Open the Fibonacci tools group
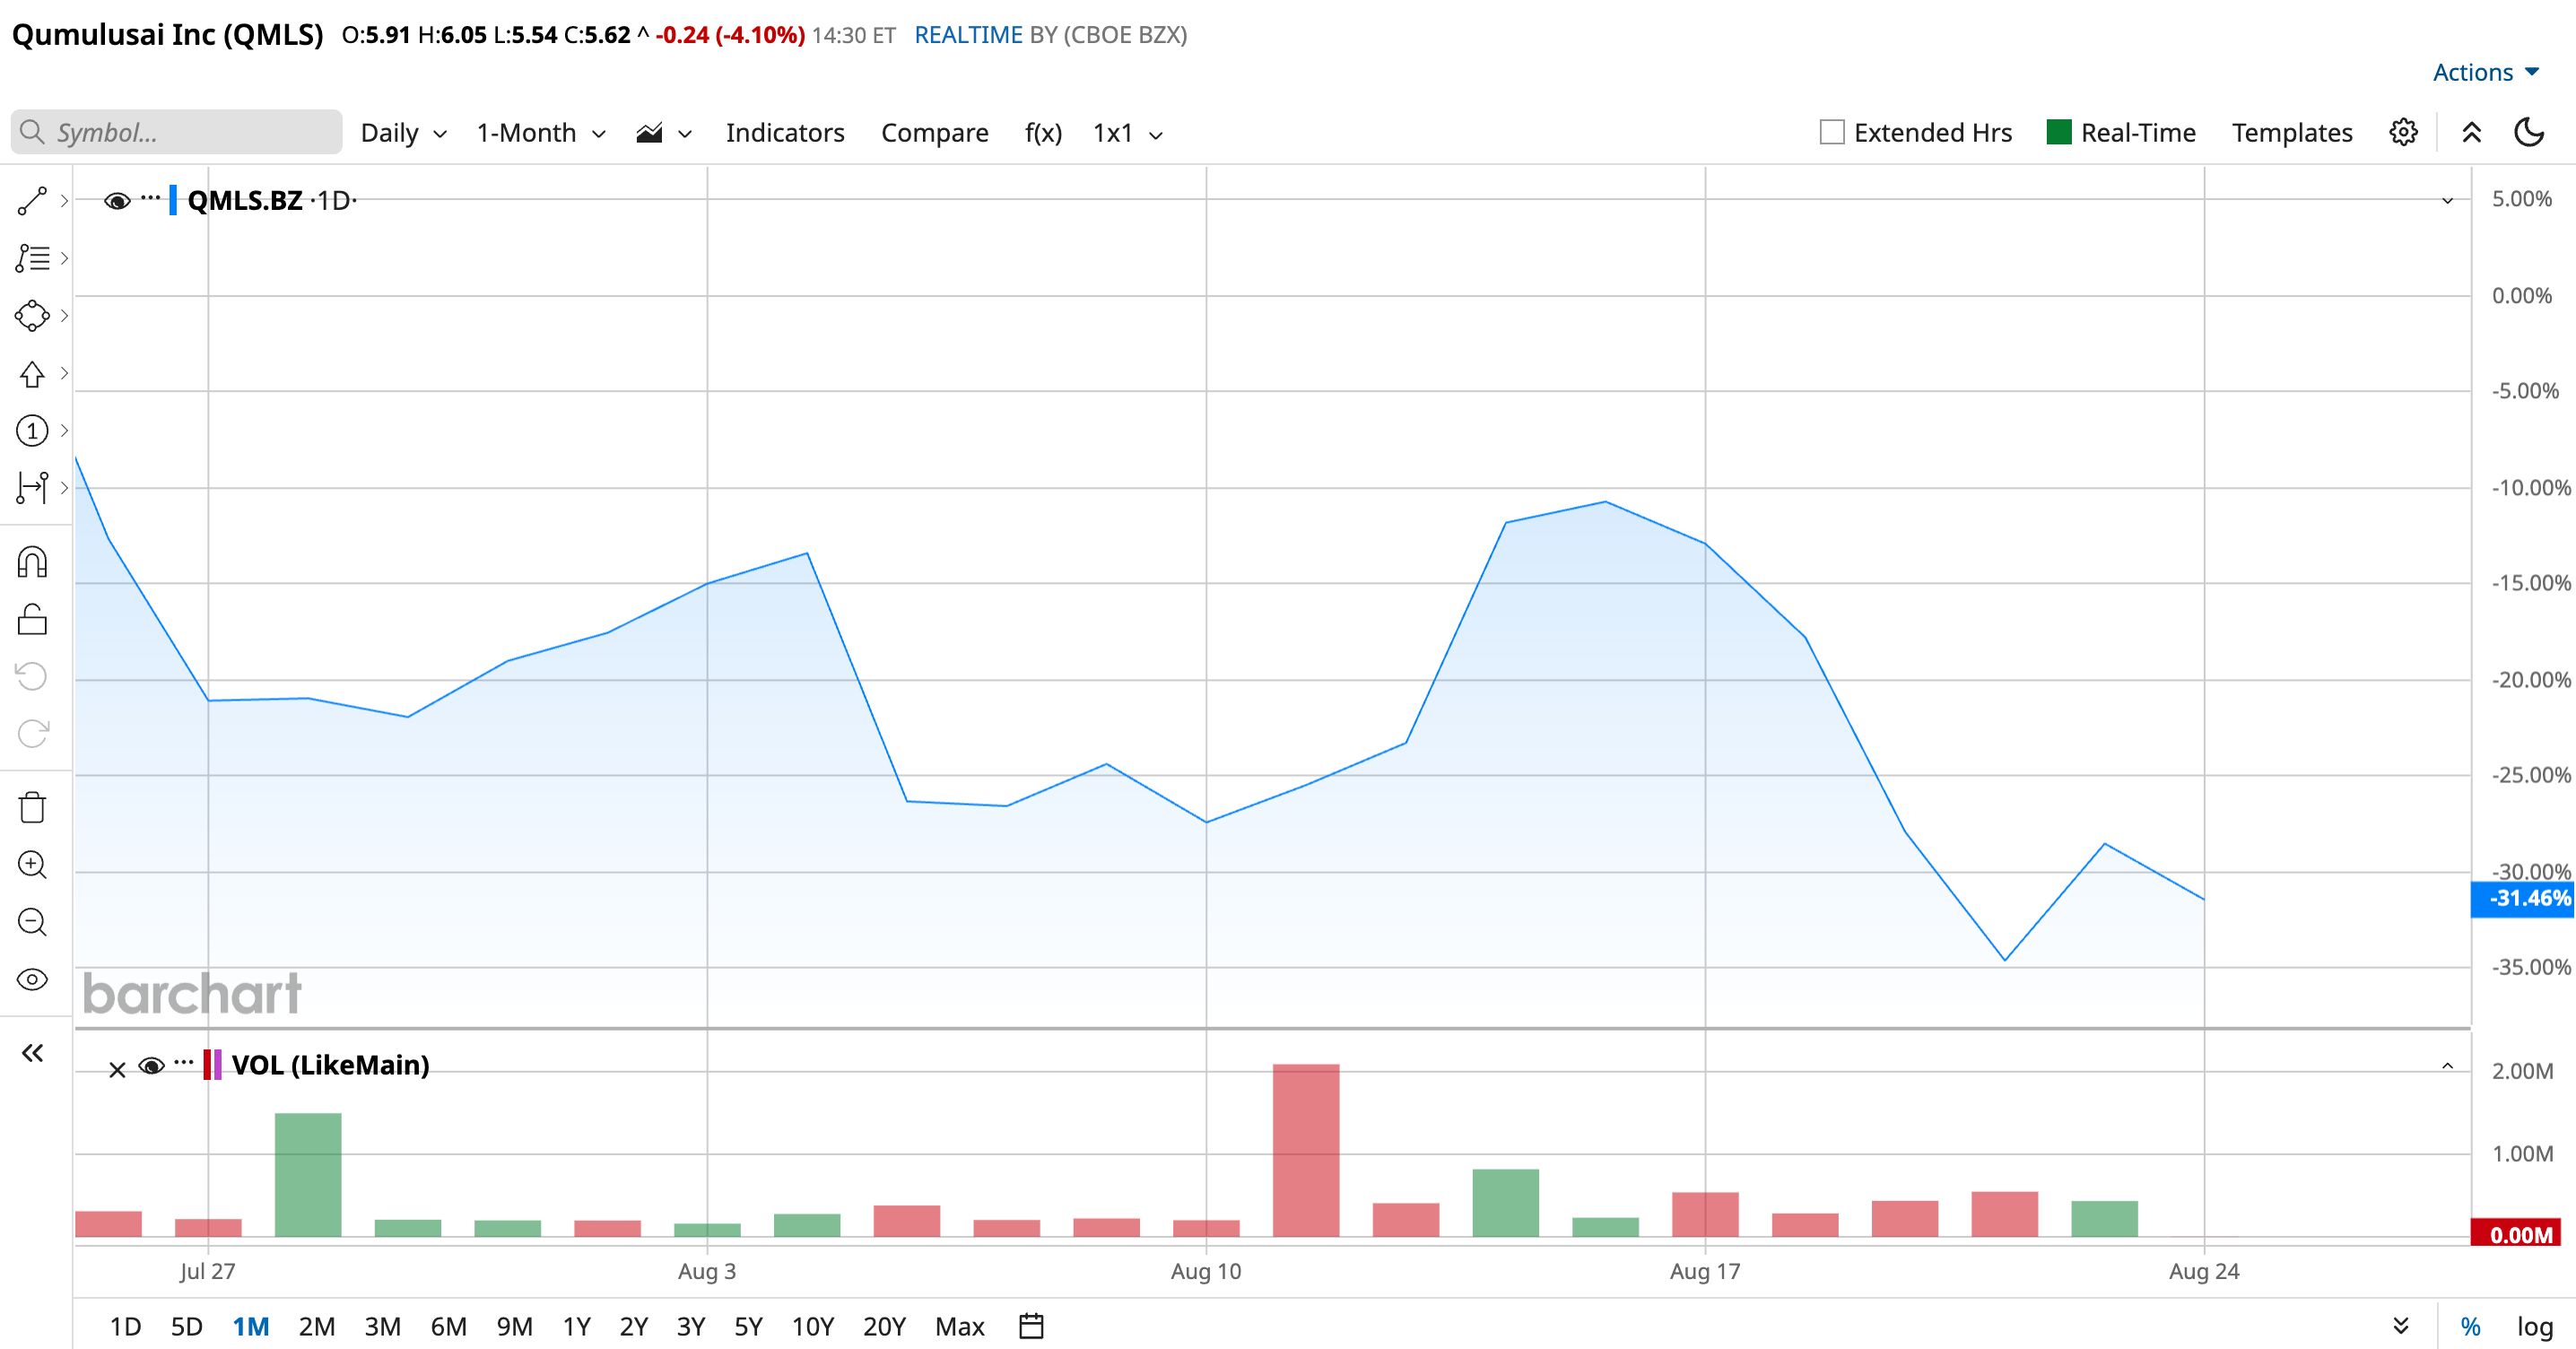2576x1349 pixels. click(32, 258)
